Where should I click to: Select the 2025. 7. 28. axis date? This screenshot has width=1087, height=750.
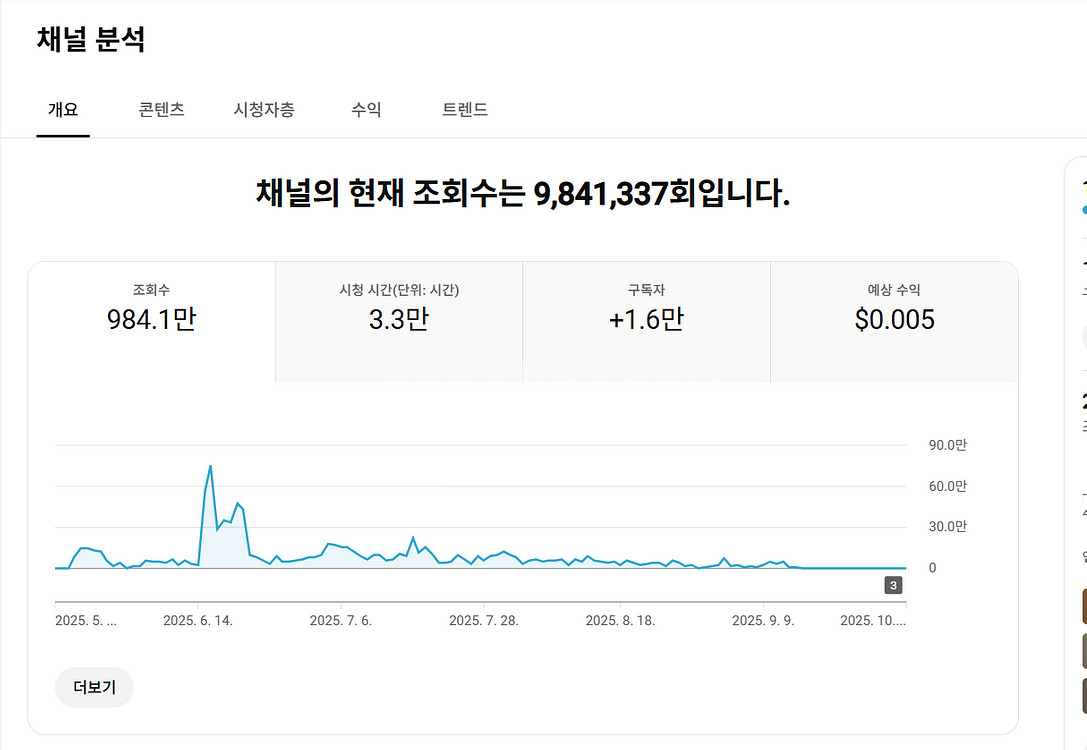tap(484, 620)
